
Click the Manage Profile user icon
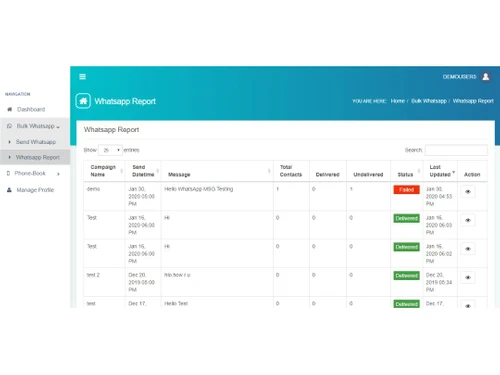pos(9,190)
